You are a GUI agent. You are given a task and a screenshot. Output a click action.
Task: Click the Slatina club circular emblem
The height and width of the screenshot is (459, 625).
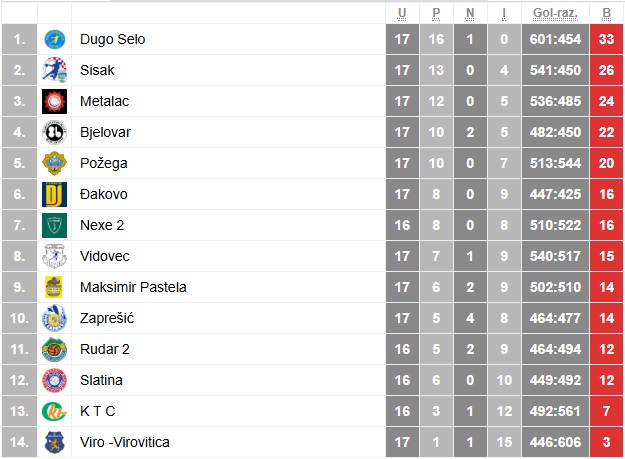tap(54, 381)
